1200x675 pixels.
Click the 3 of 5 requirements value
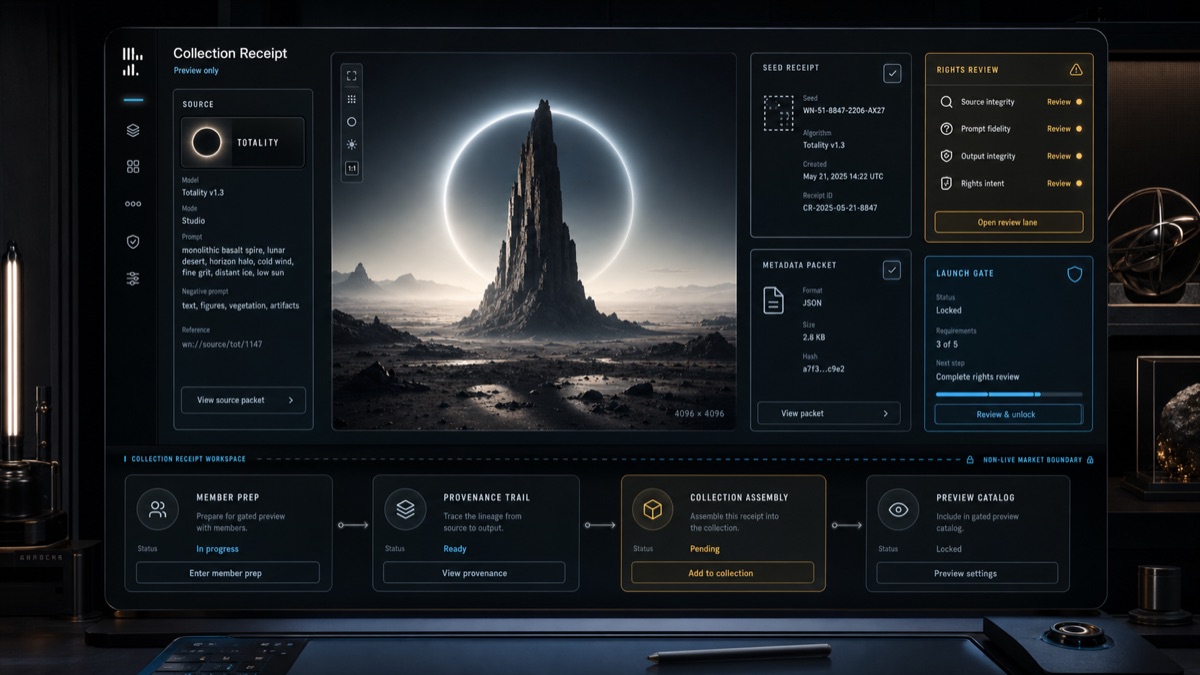(x=948, y=344)
